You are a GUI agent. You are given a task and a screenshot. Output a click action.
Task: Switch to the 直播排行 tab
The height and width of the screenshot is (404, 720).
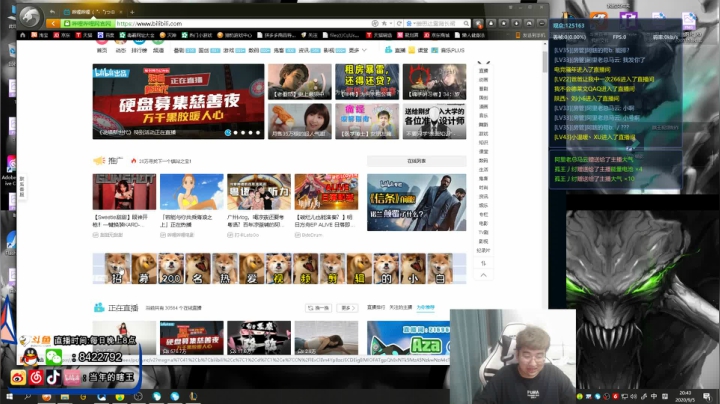point(376,307)
